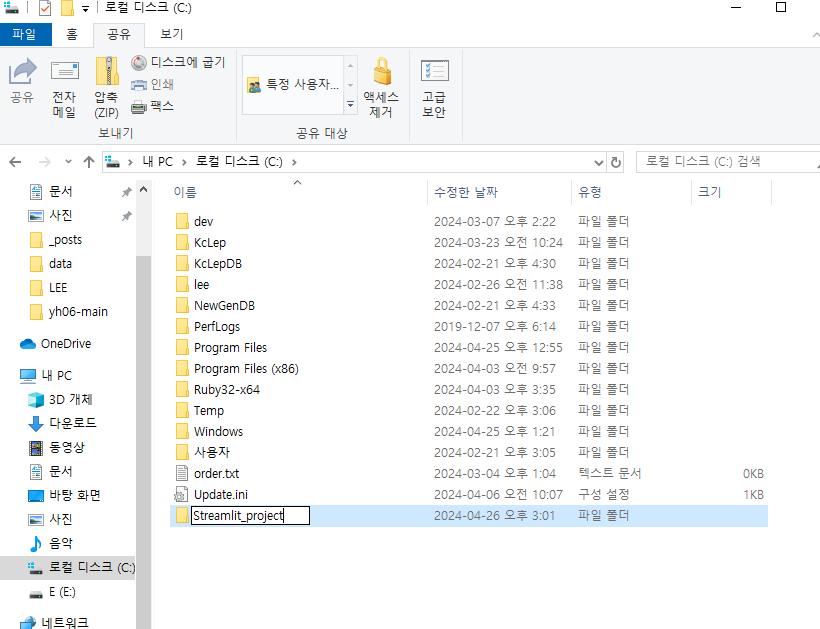The width and height of the screenshot is (820, 629).
Task: Click Remove access (액세스 제거) lock icon
Action: click(381, 87)
